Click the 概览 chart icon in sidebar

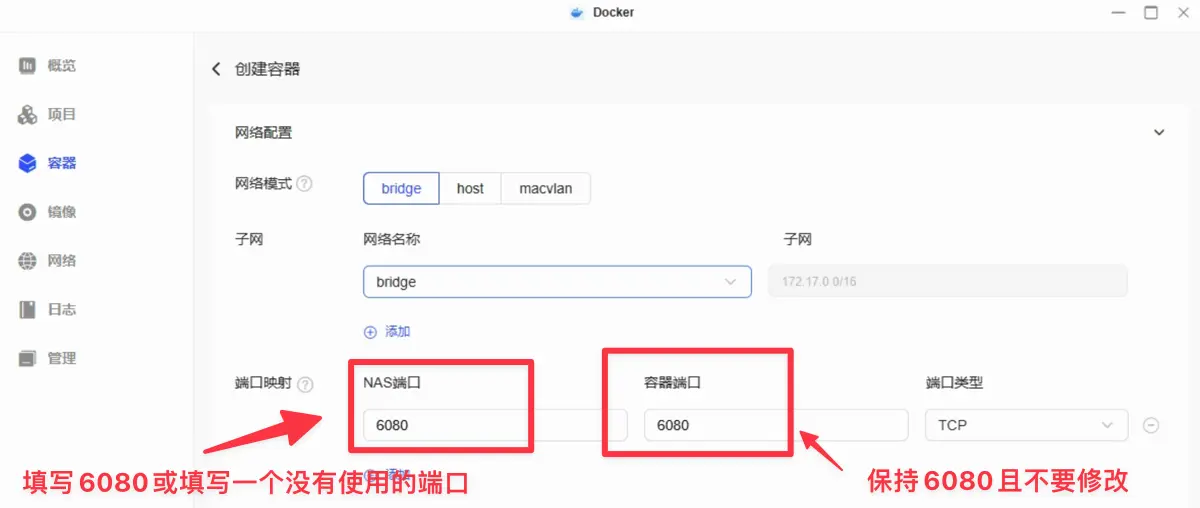pos(28,66)
